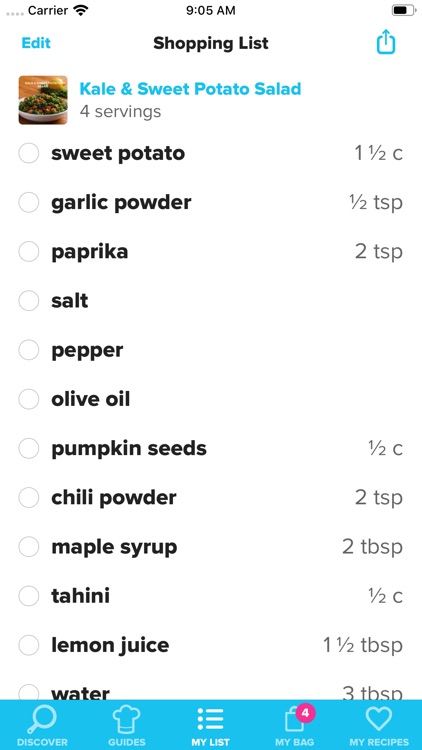This screenshot has height=750, width=422.
Task: Mark pumpkin seeds as bought
Action: click(x=29, y=448)
